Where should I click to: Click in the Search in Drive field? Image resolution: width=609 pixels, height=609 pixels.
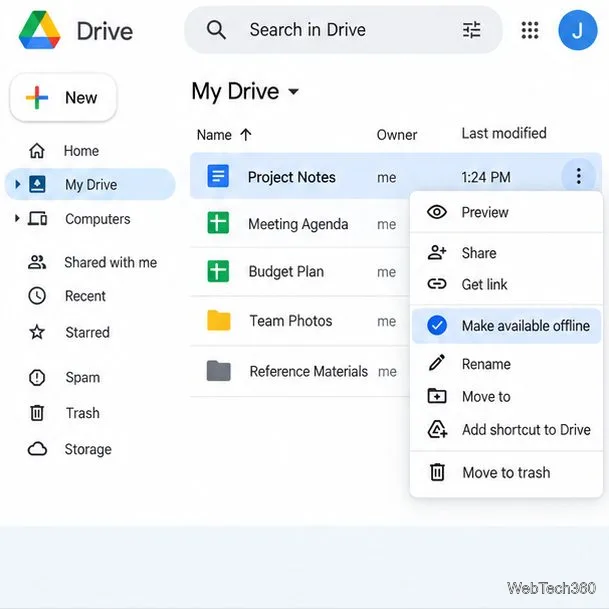344,30
